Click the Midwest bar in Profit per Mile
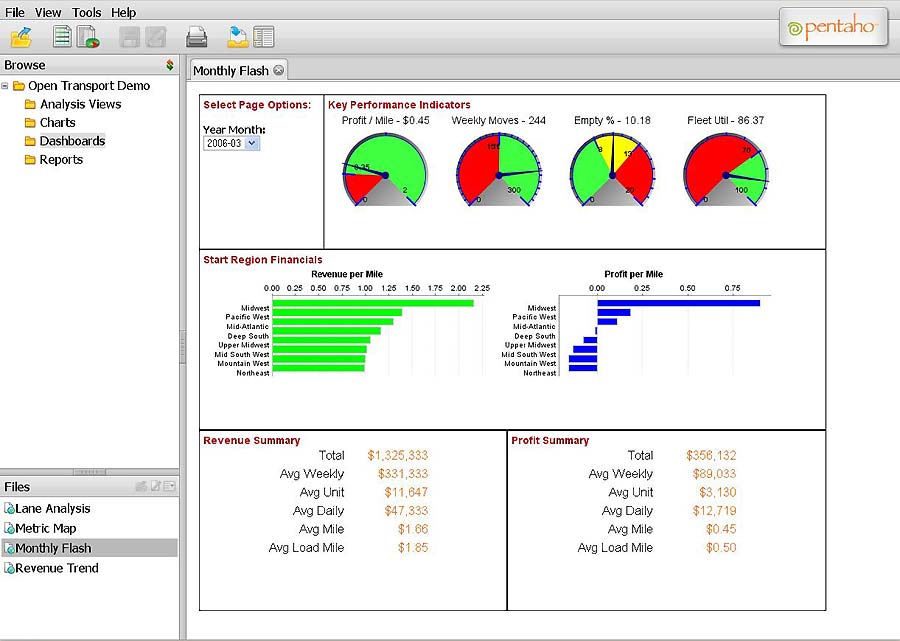900x641 pixels. click(x=678, y=303)
